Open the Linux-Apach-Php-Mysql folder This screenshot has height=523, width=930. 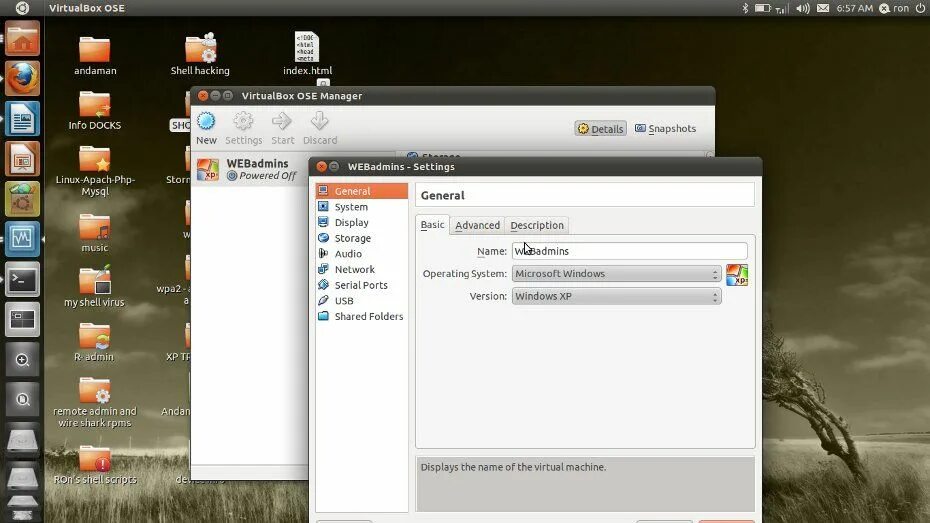tap(95, 171)
